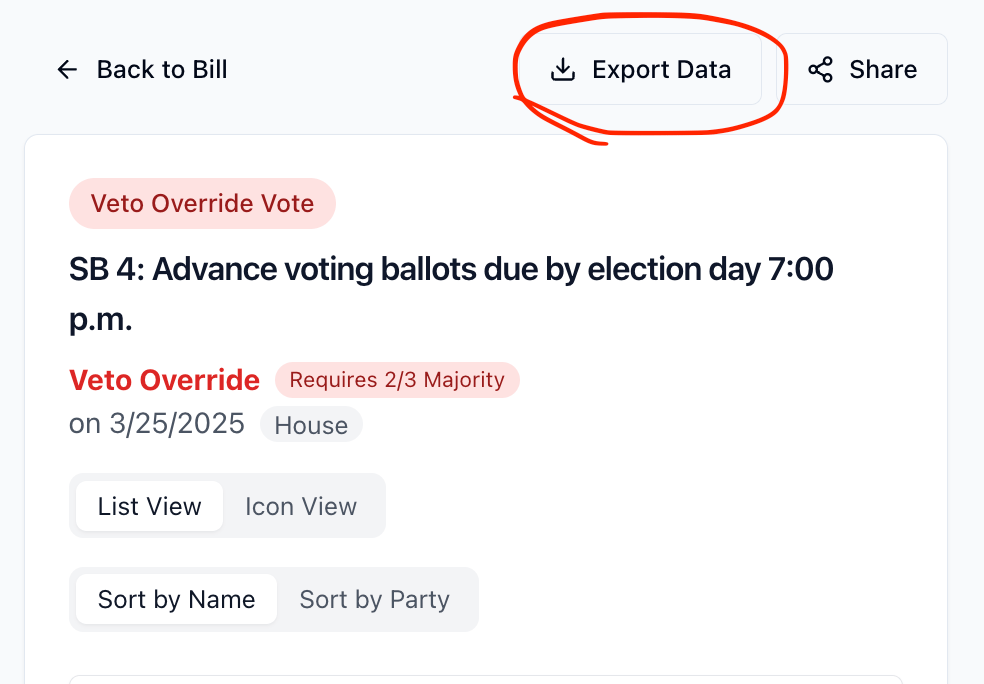Click the left arrow back icon
The height and width of the screenshot is (684, 984).
[x=67, y=69]
